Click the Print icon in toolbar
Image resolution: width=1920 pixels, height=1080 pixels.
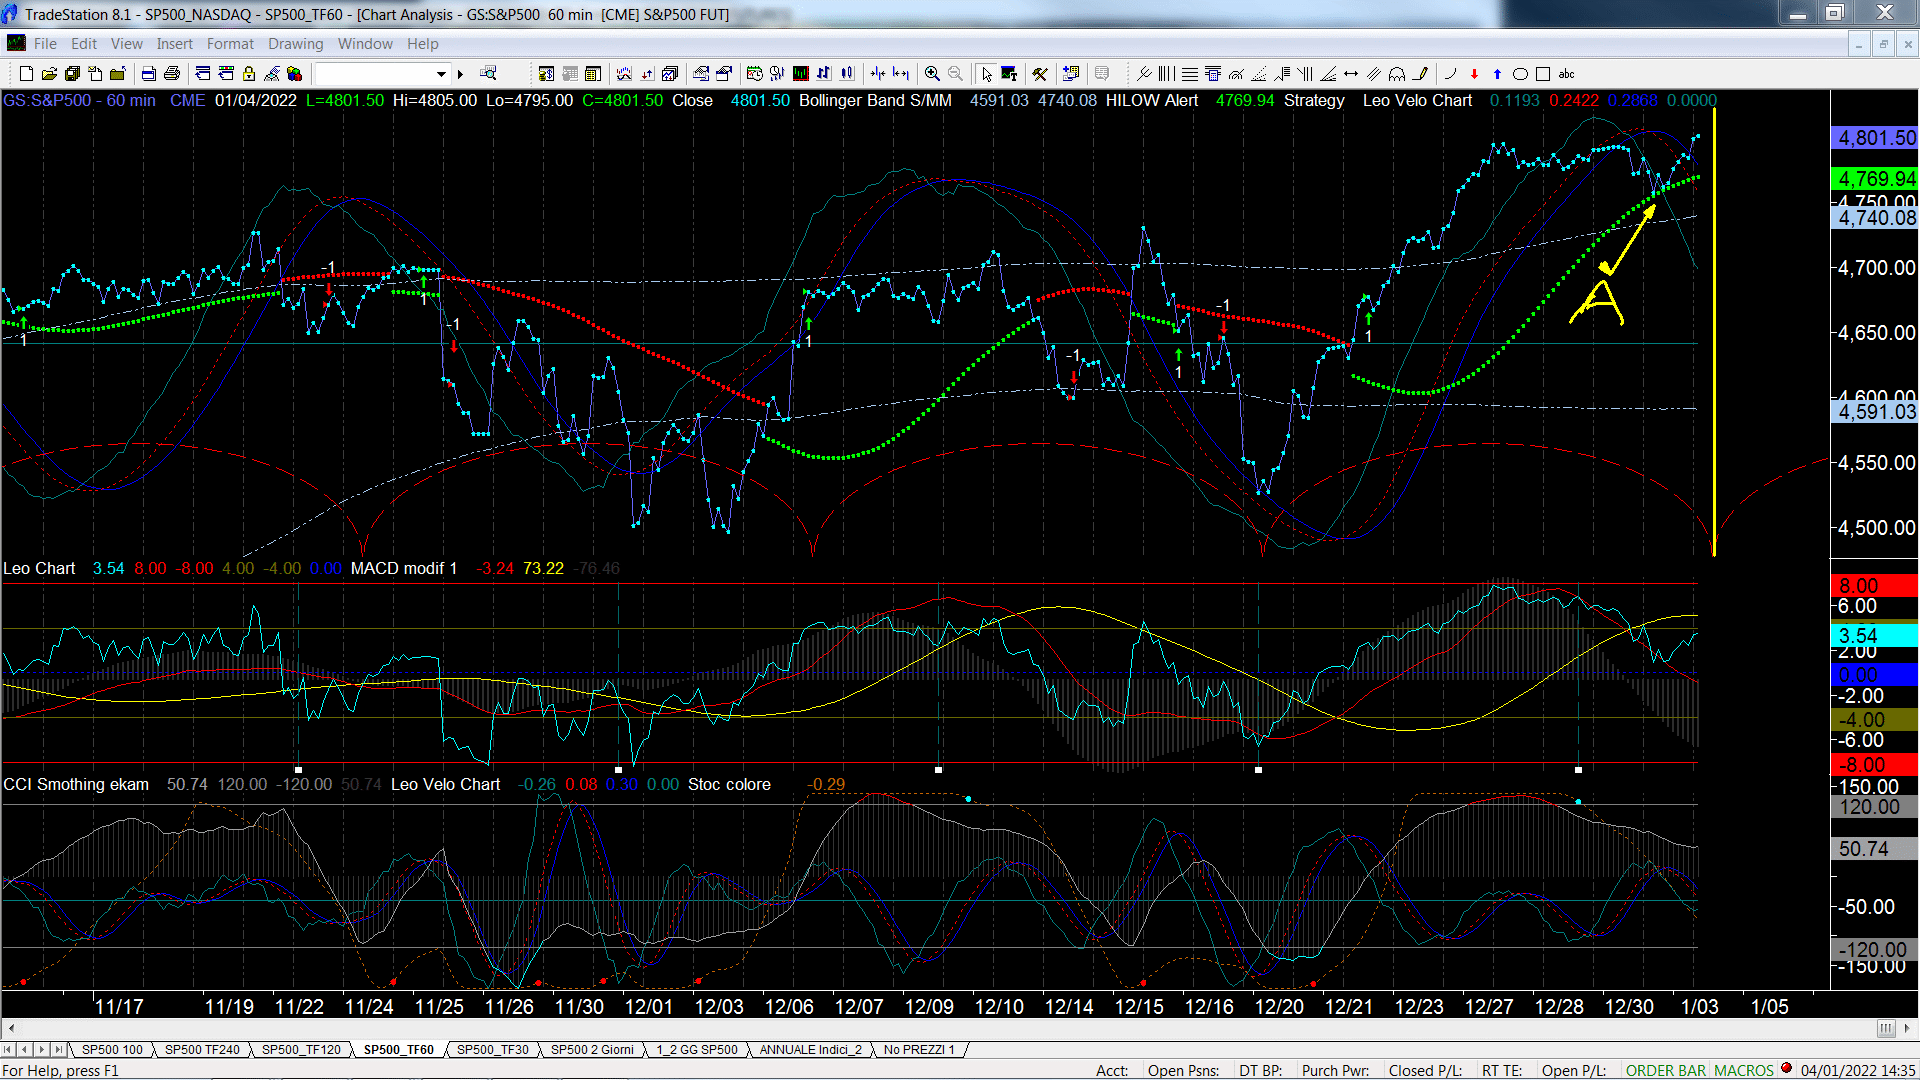(172, 74)
